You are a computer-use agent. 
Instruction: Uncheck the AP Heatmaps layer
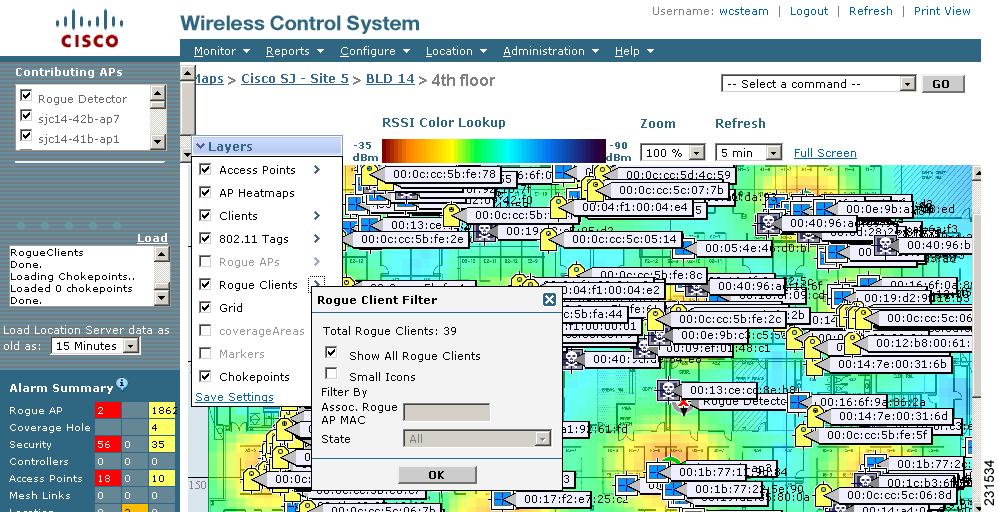[x=205, y=192]
